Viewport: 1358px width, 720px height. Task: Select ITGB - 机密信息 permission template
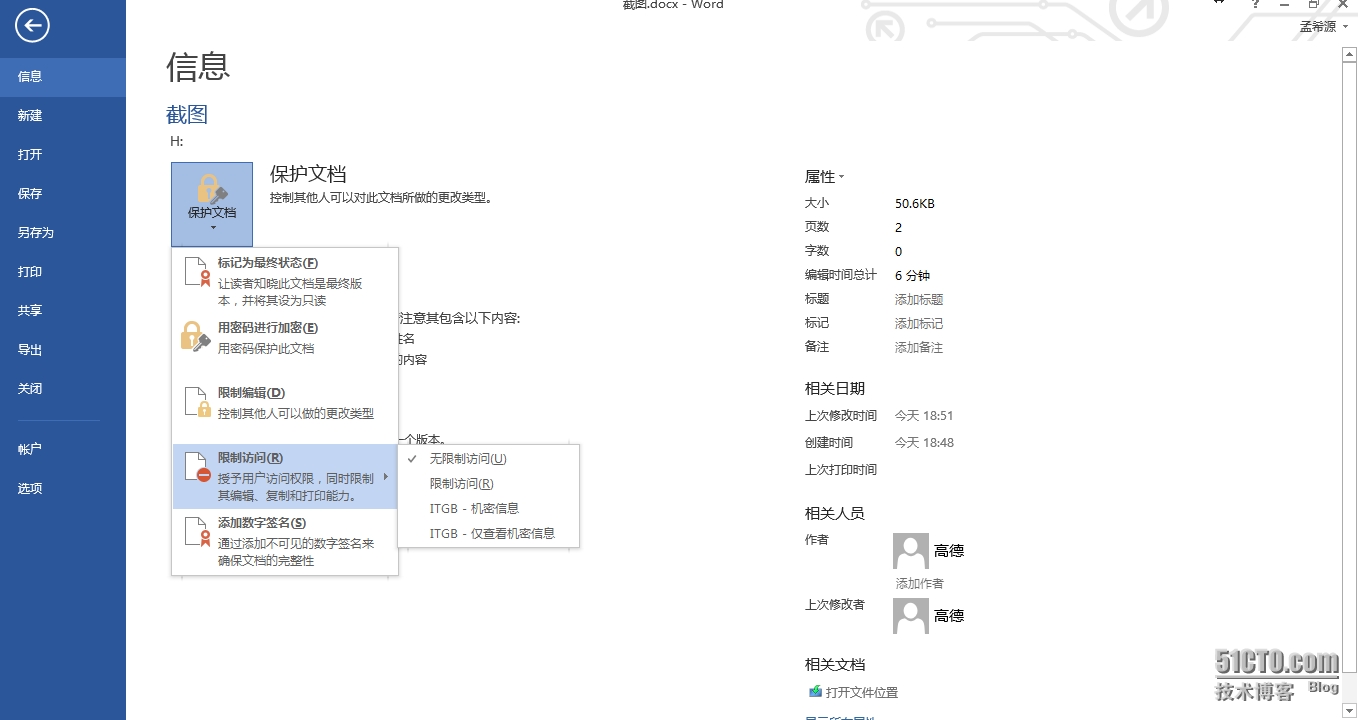[x=474, y=508]
